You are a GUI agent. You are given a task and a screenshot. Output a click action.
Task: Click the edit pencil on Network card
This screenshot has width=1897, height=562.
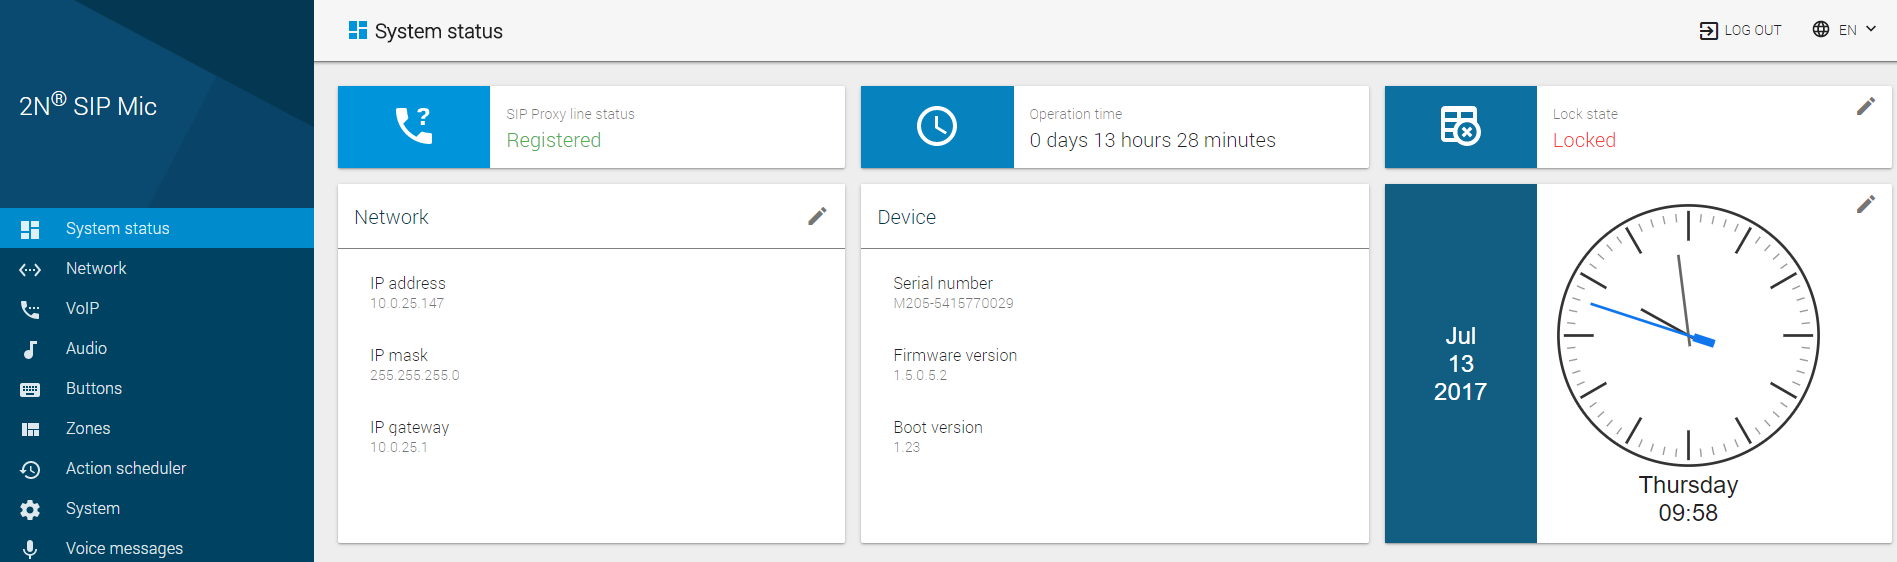817,216
